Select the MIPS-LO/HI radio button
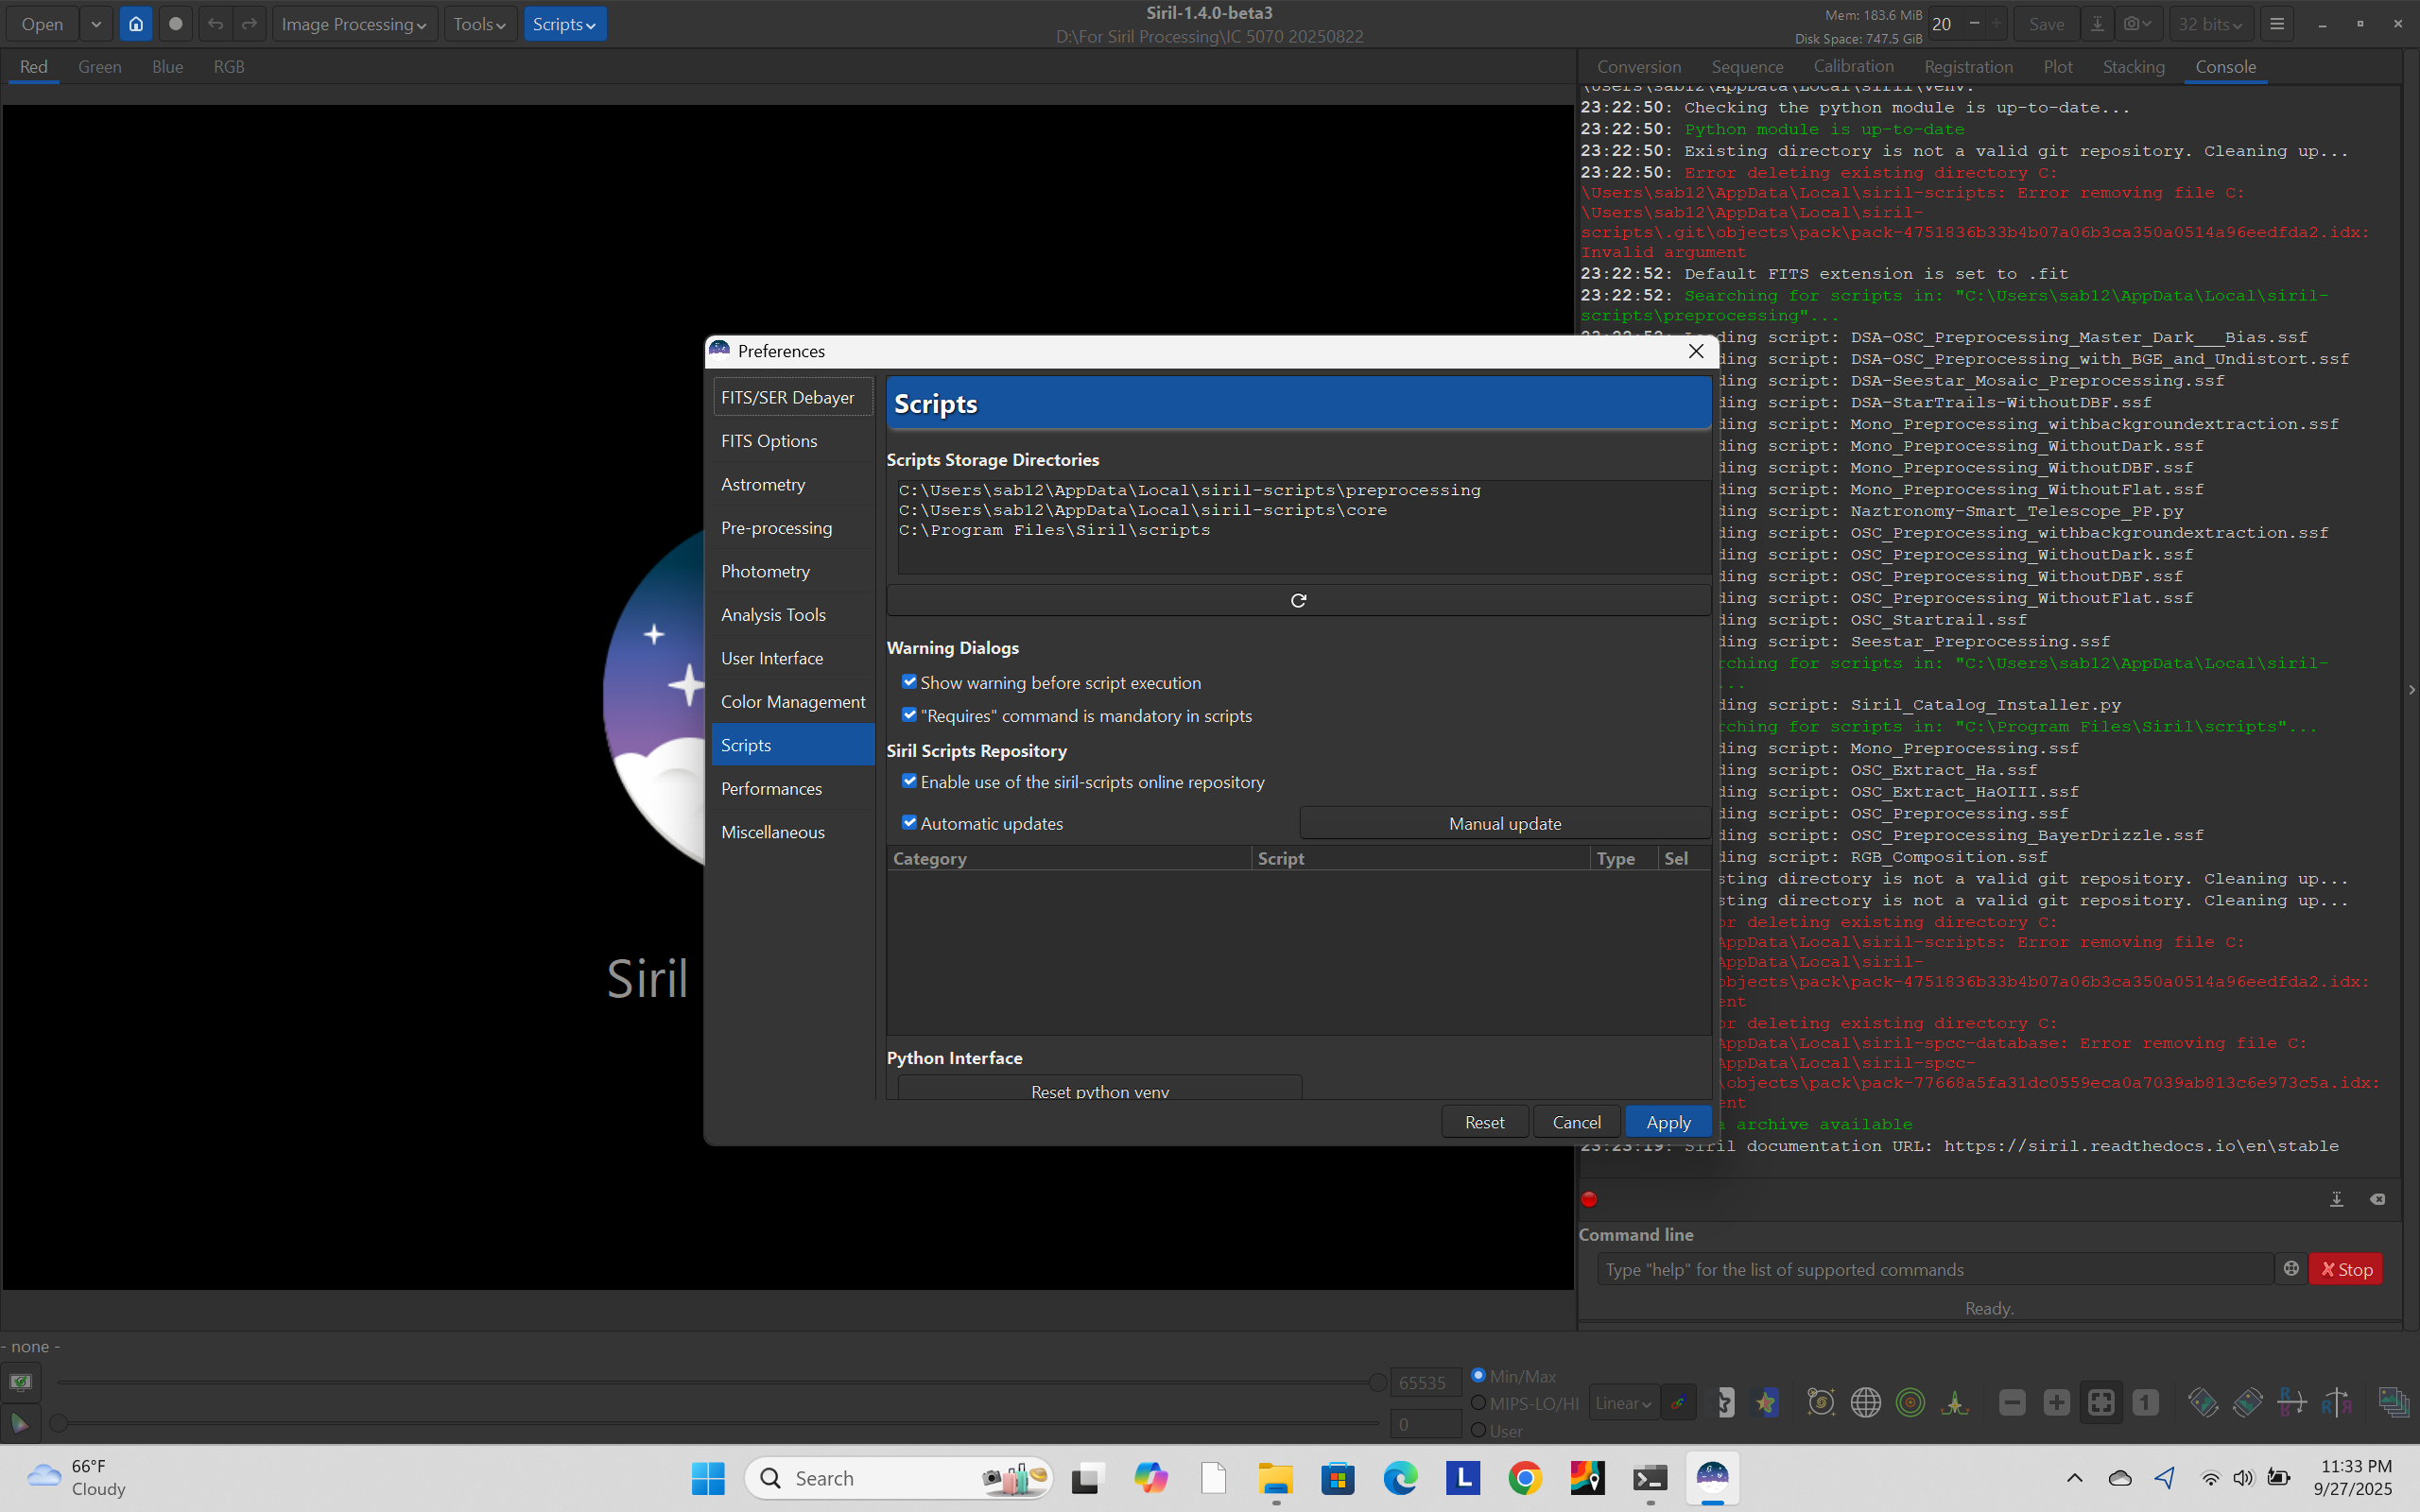 pyautogui.click(x=1478, y=1403)
